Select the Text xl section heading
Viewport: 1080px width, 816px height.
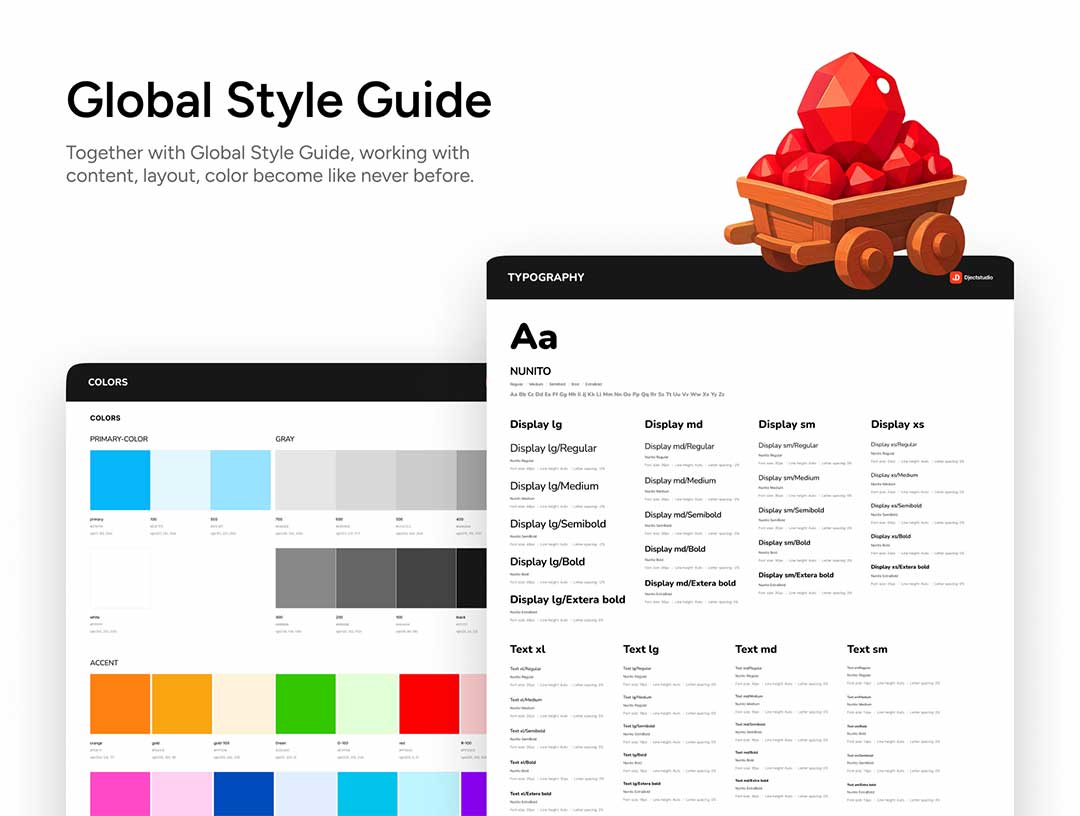point(528,649)
